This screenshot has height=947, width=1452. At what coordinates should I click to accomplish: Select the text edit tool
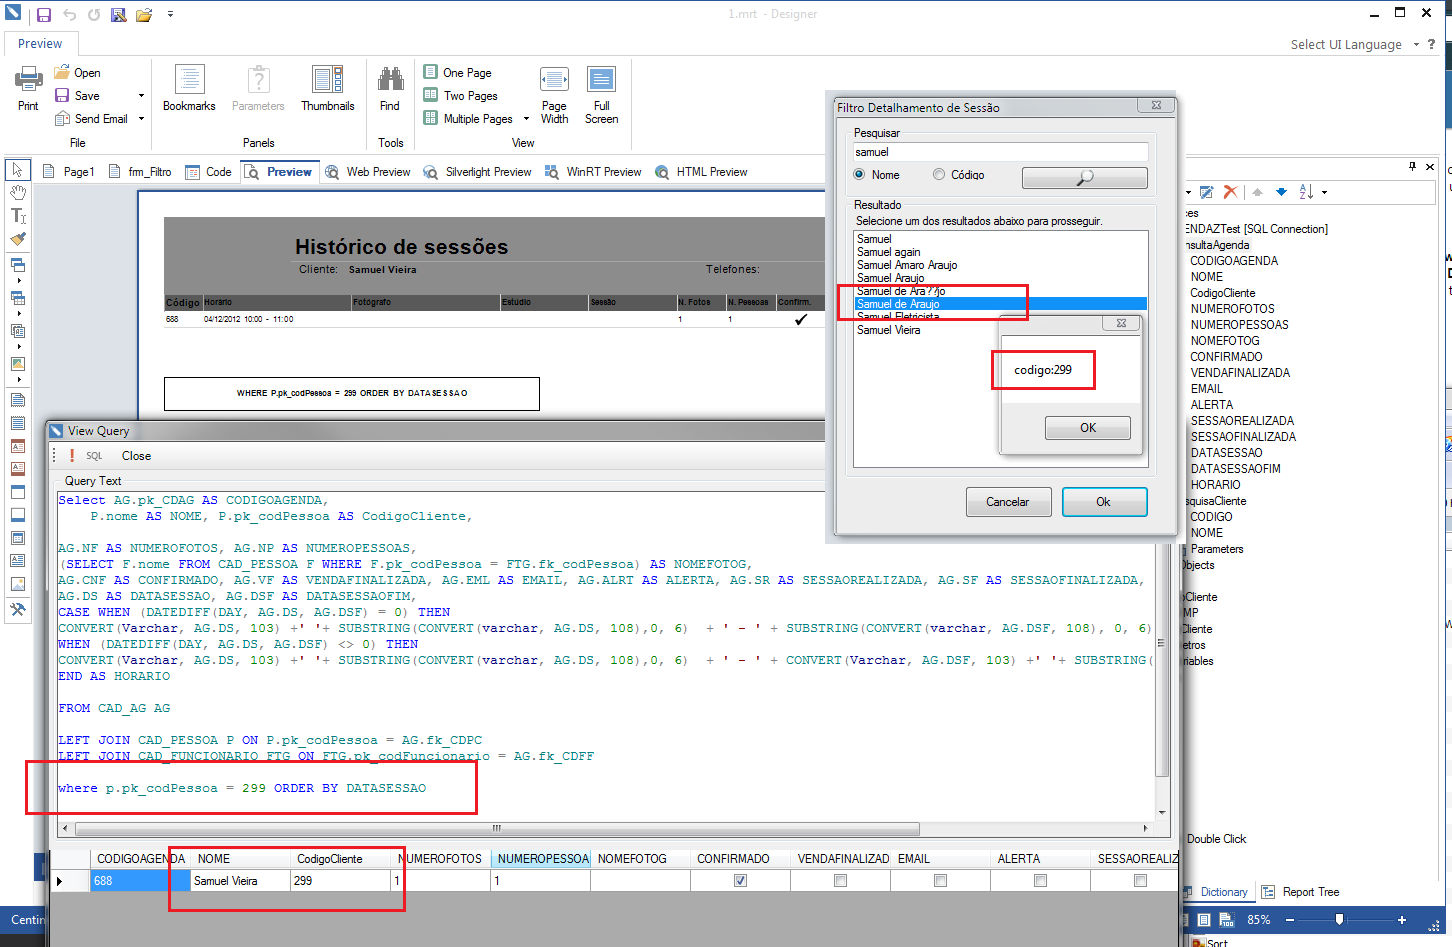(x=18, y=216)
